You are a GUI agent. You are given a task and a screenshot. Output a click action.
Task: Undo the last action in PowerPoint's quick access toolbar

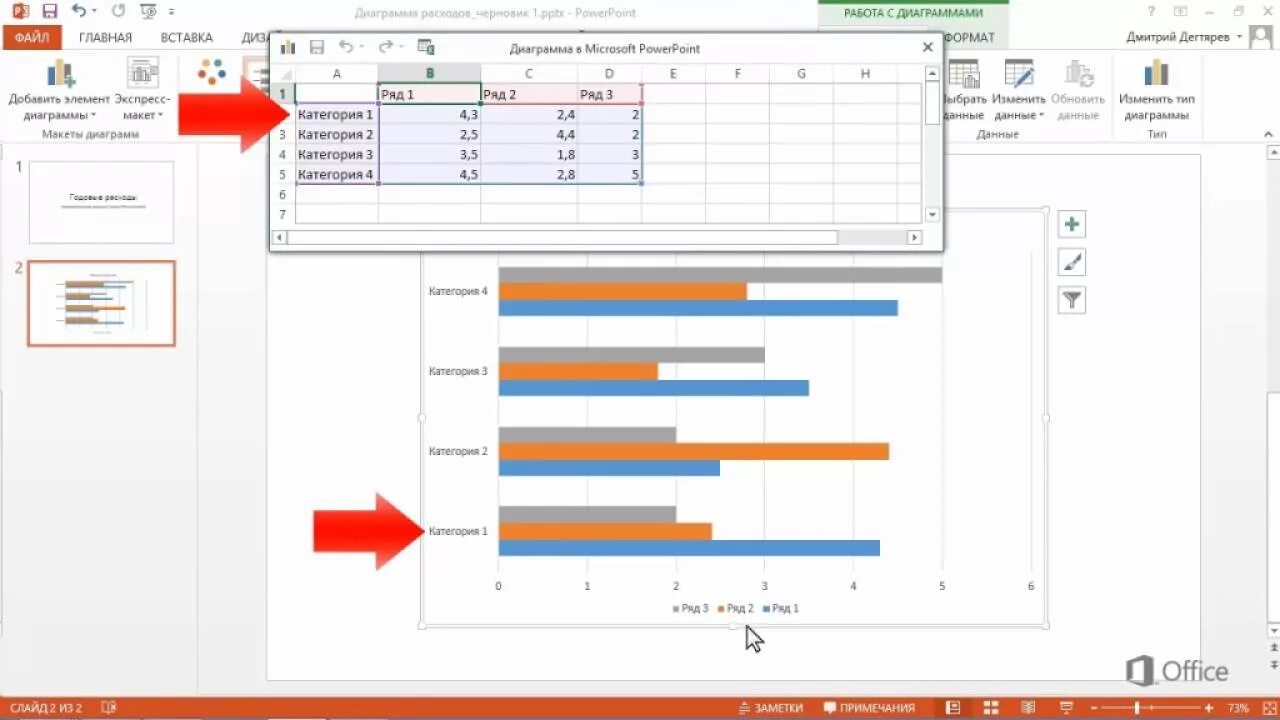coord(79,12)
